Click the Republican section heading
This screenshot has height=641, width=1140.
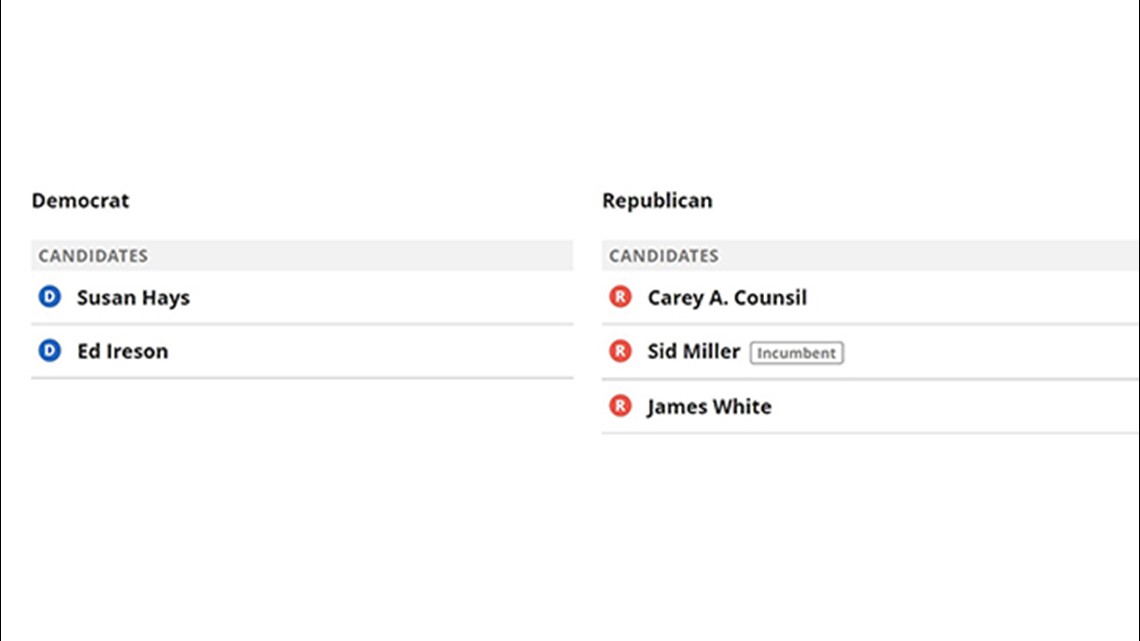(x=657, y=200)
